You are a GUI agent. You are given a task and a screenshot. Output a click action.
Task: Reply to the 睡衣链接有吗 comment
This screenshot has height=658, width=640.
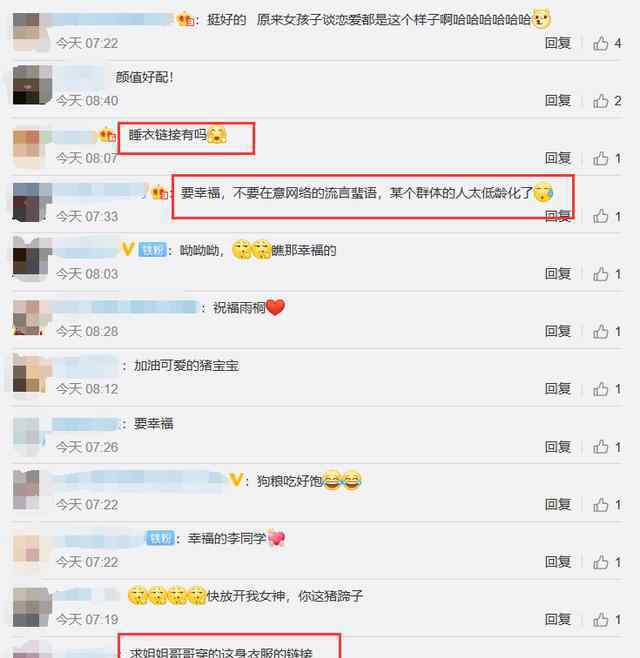(x=558, y=158)
